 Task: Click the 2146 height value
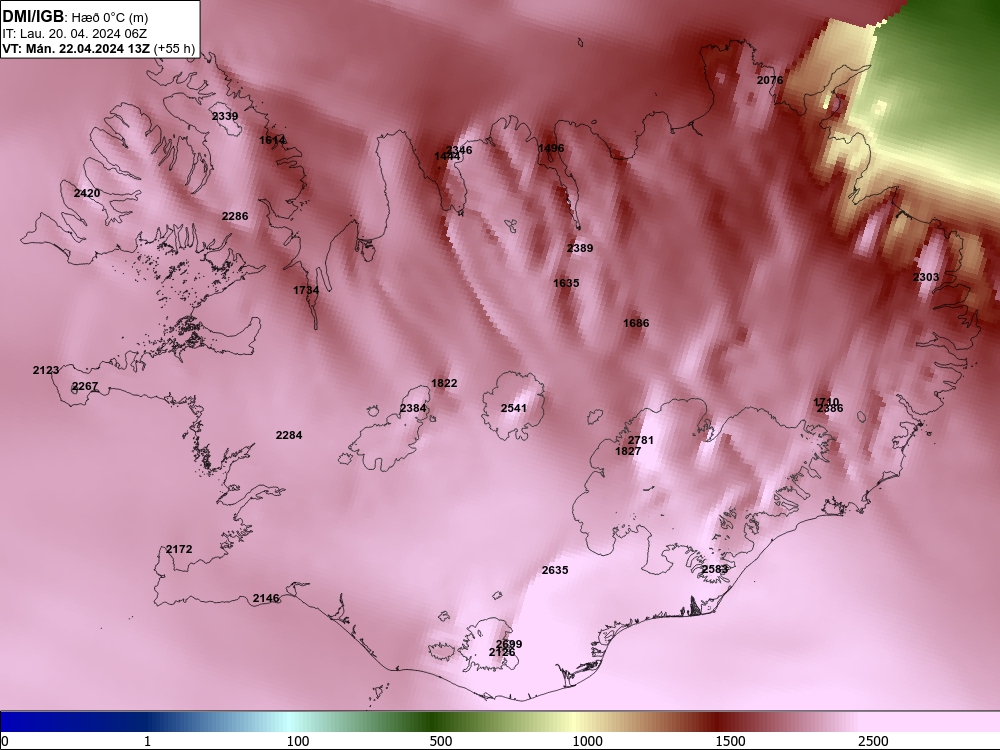(266, 598)
